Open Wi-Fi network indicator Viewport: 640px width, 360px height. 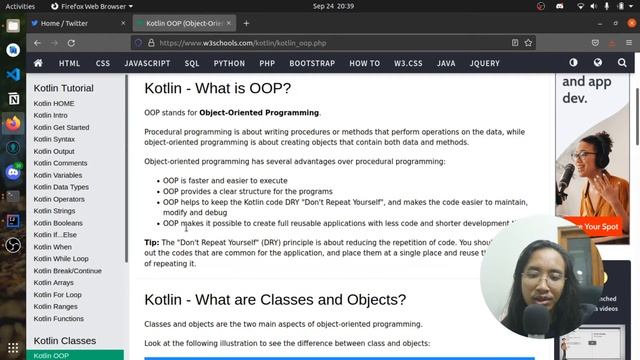point(580,6)
